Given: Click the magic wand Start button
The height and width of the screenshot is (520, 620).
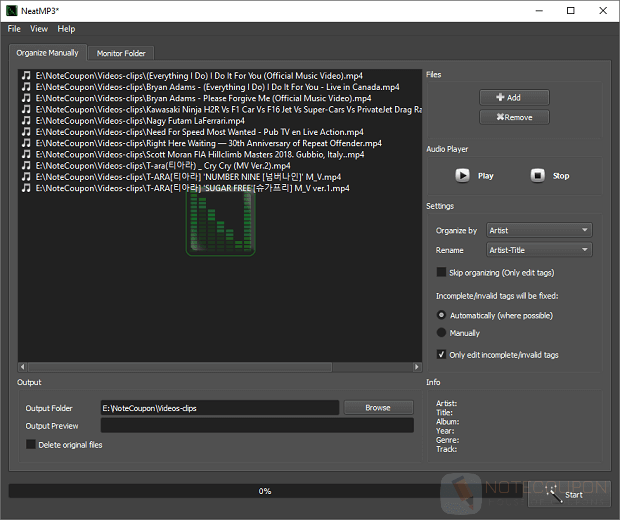Looking at the screenshot, I should click(569, 494).
